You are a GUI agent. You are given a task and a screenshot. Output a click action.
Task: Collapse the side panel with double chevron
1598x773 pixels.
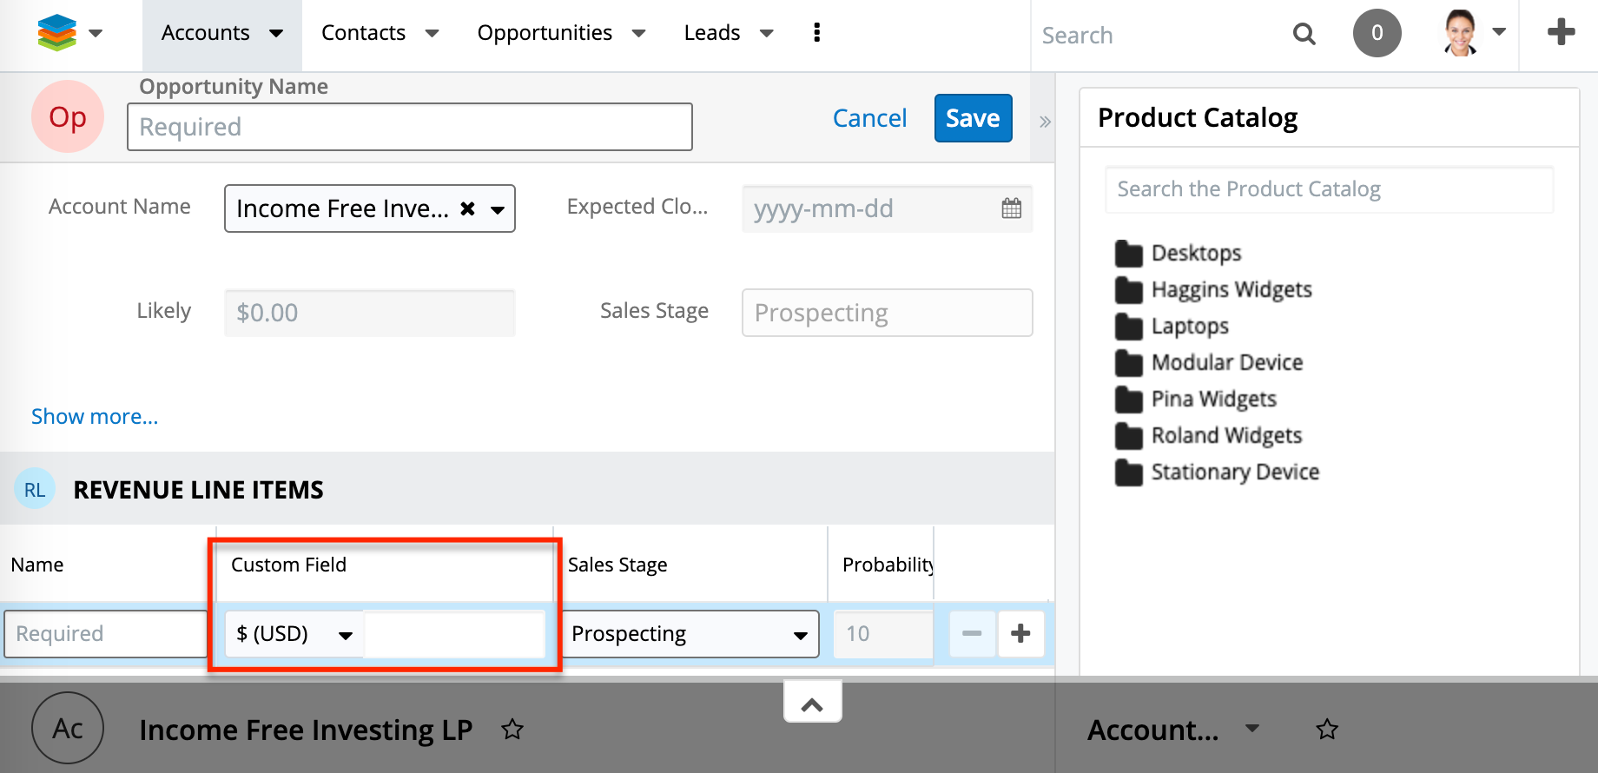(1044, 122)
